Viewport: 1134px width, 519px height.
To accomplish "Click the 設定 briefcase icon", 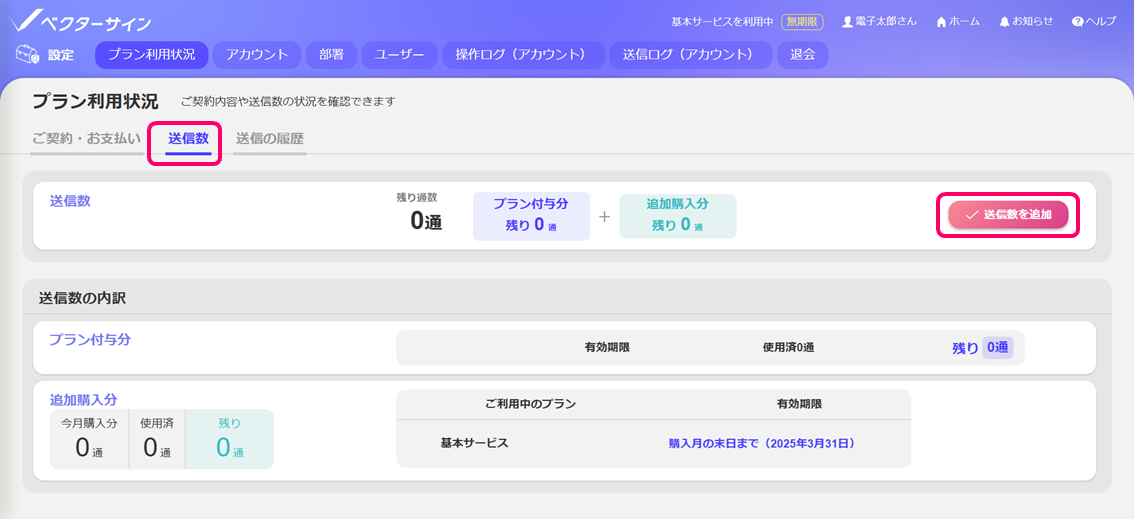I will (27, 55).
